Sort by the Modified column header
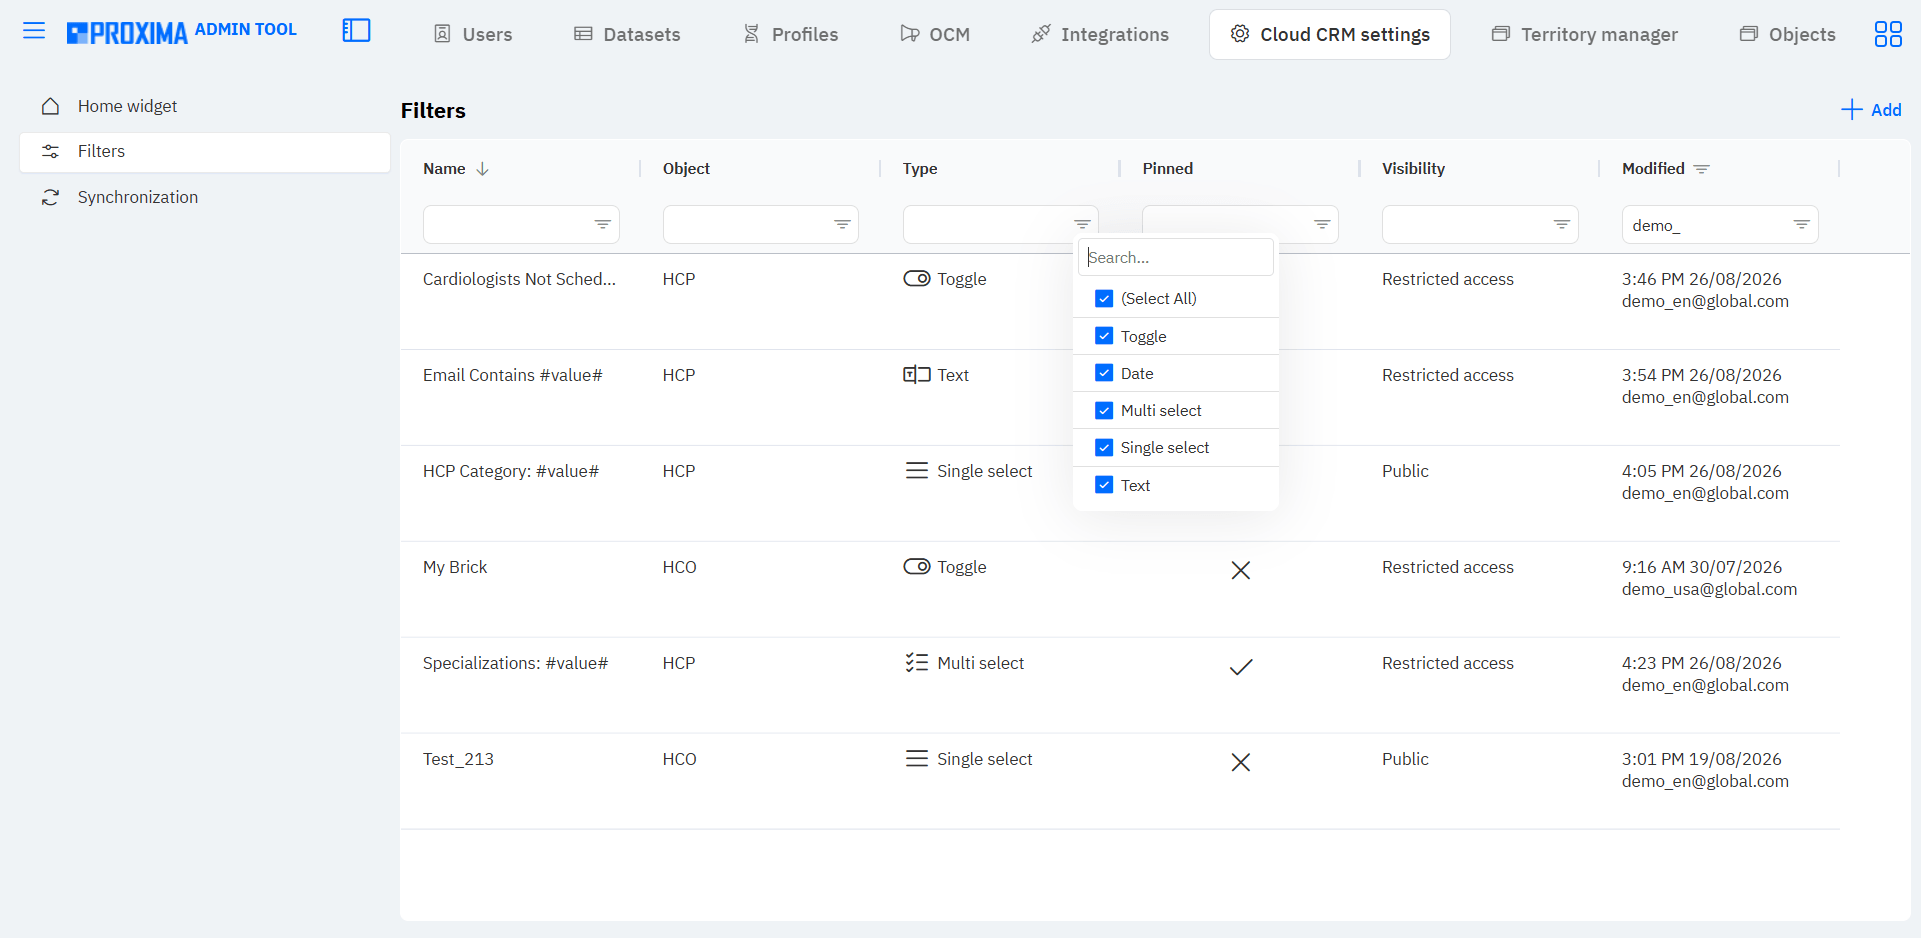 point(1653,169)
